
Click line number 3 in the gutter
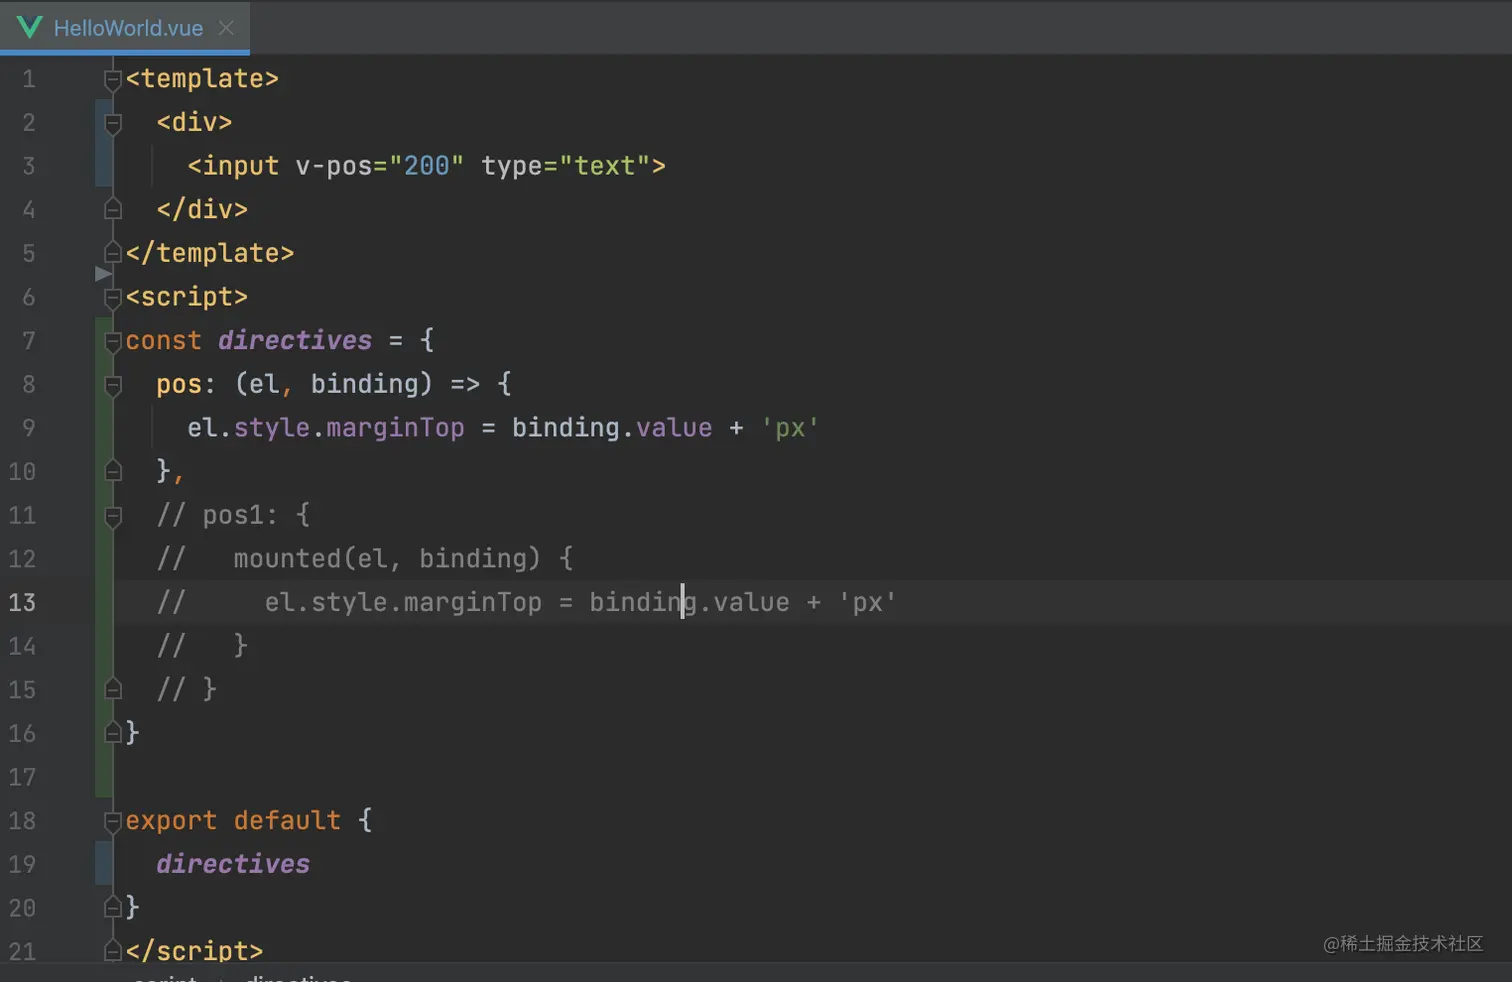point(29,166)
